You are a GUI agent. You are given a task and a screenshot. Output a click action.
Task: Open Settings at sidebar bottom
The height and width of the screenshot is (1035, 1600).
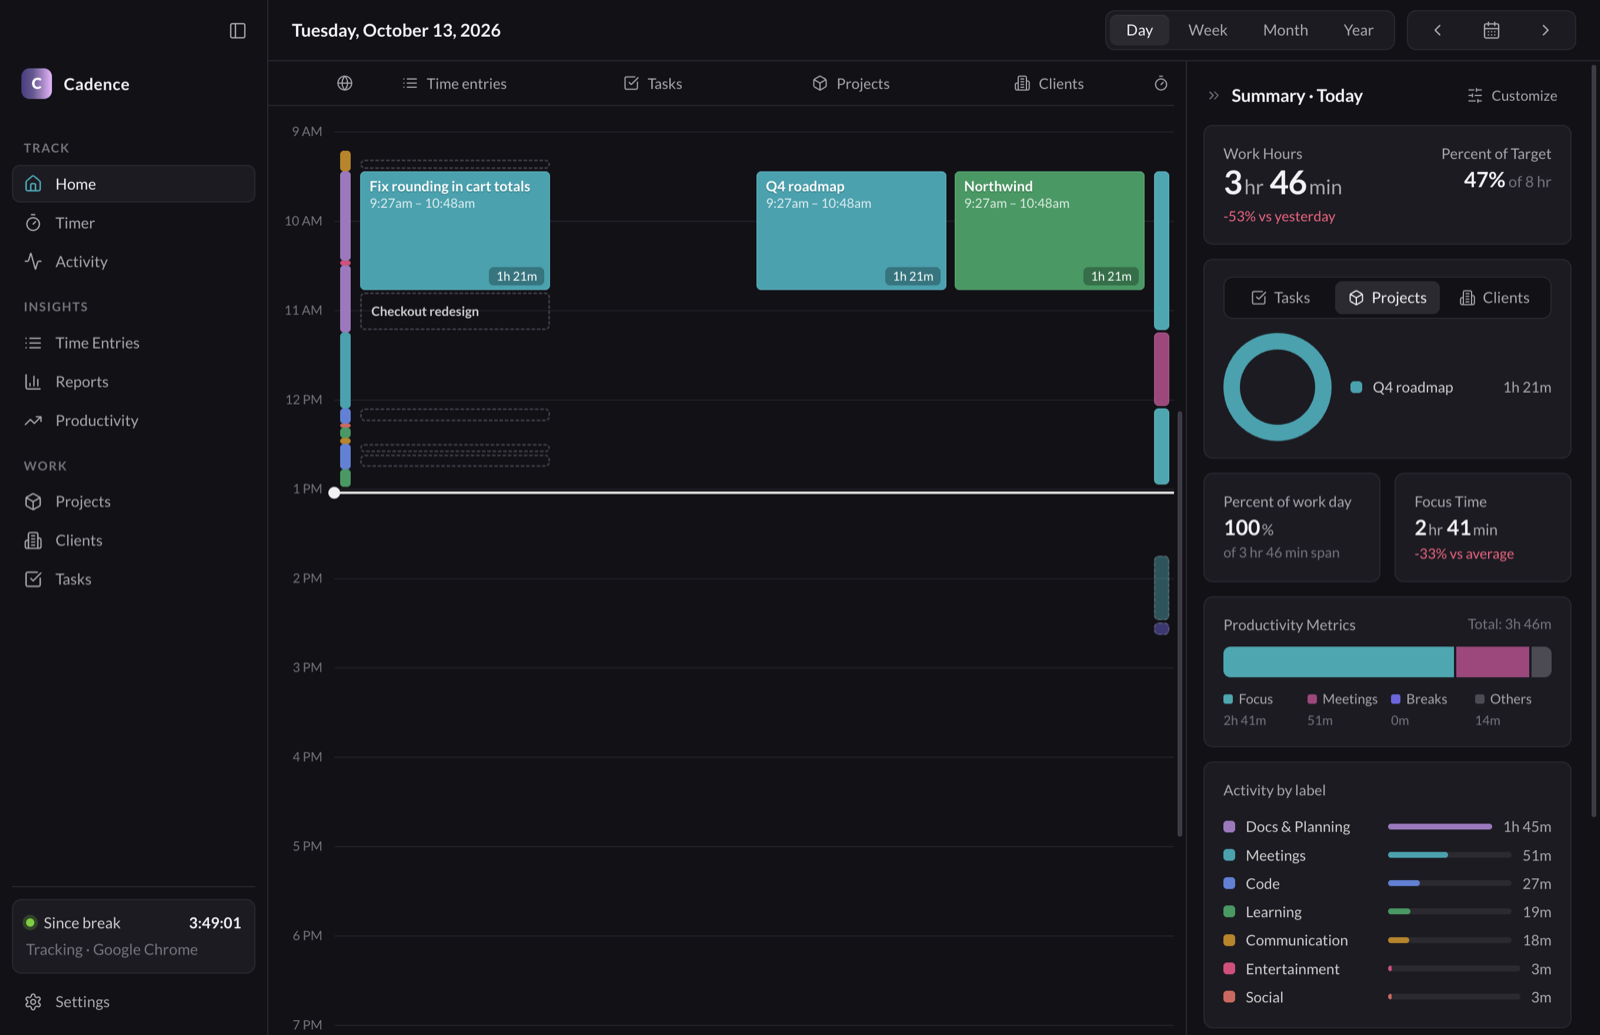click(133, 1002)
